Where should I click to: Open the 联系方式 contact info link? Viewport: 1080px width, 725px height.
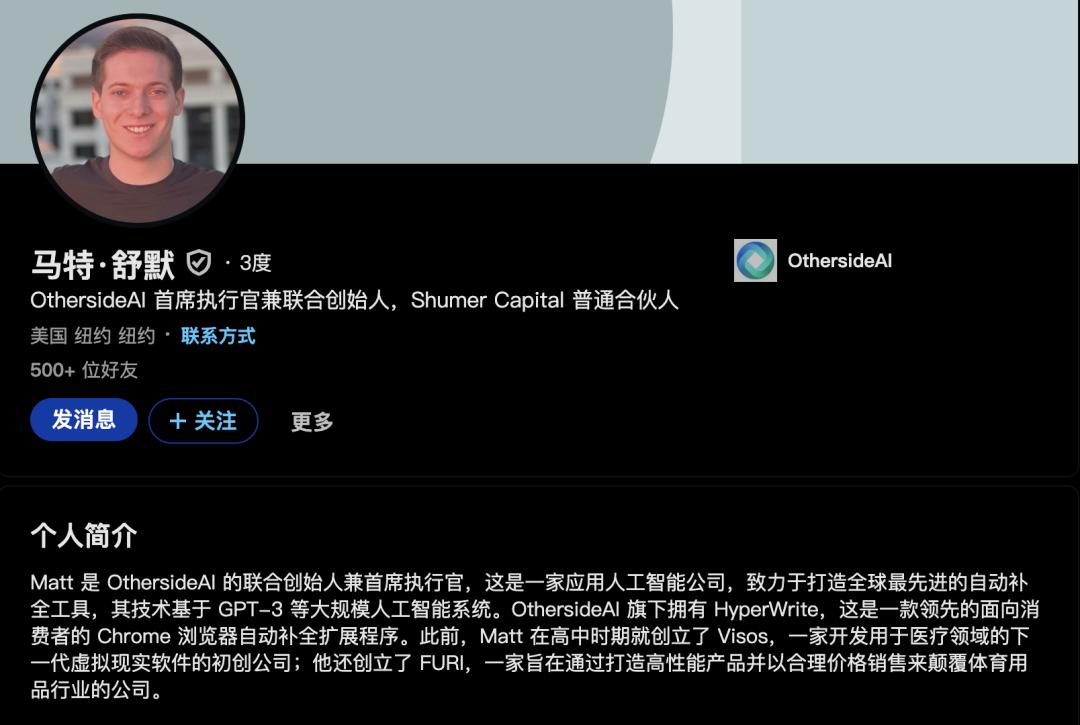[x=218, y=336]
